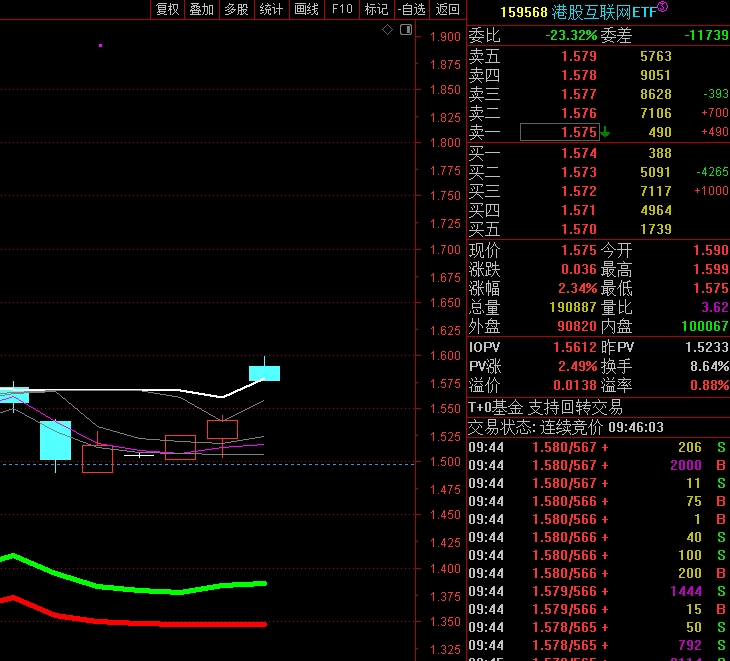730x661 pixels.
Task: Select the 09:44 trade with volume 2000
Action: coord(597,465)
